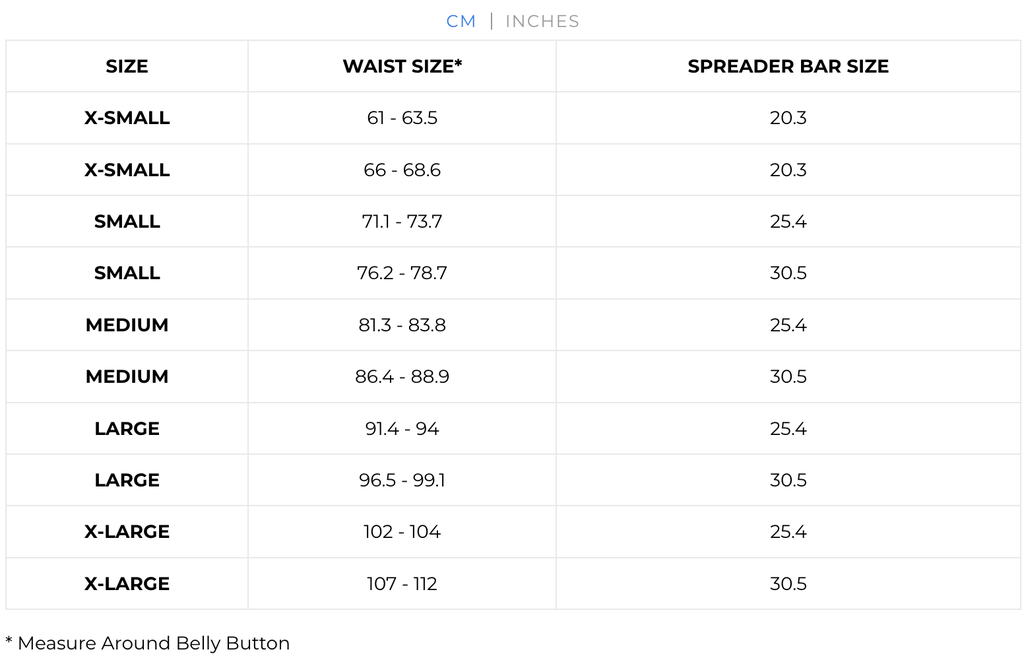Select the 107 - 112 waist size cell
The width and height of the screenshot is (1024, 664).
(x=402, y=584)
